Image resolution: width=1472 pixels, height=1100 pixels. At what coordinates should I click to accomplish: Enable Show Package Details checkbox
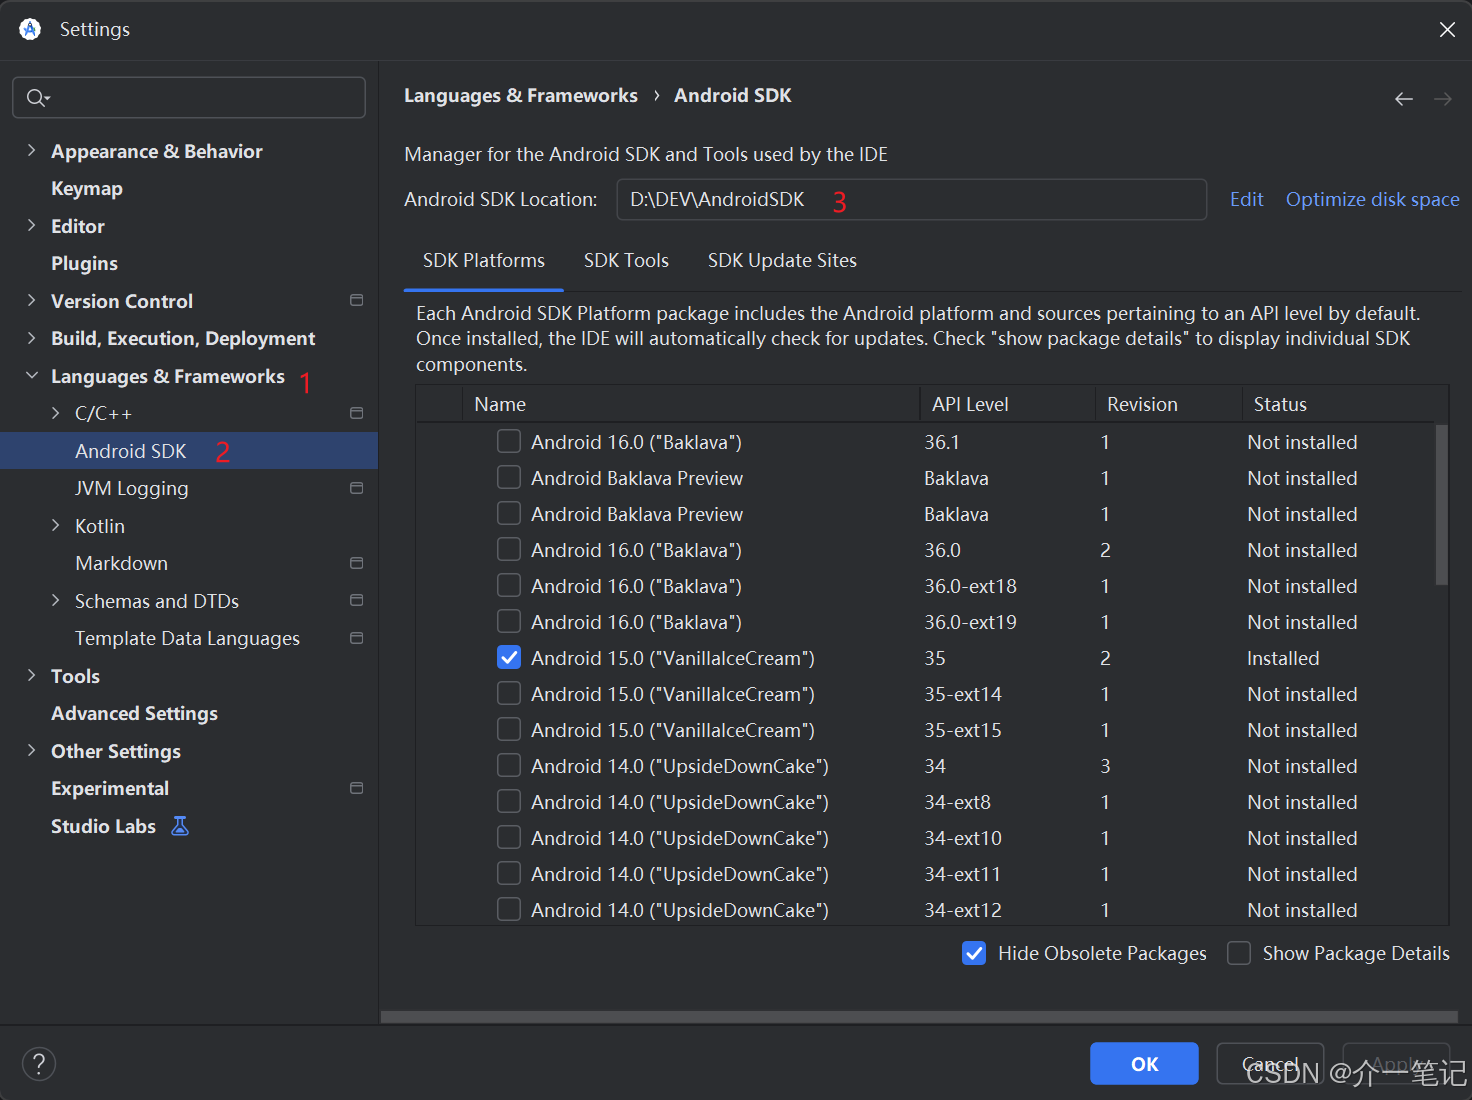[x=1239, y=953]
